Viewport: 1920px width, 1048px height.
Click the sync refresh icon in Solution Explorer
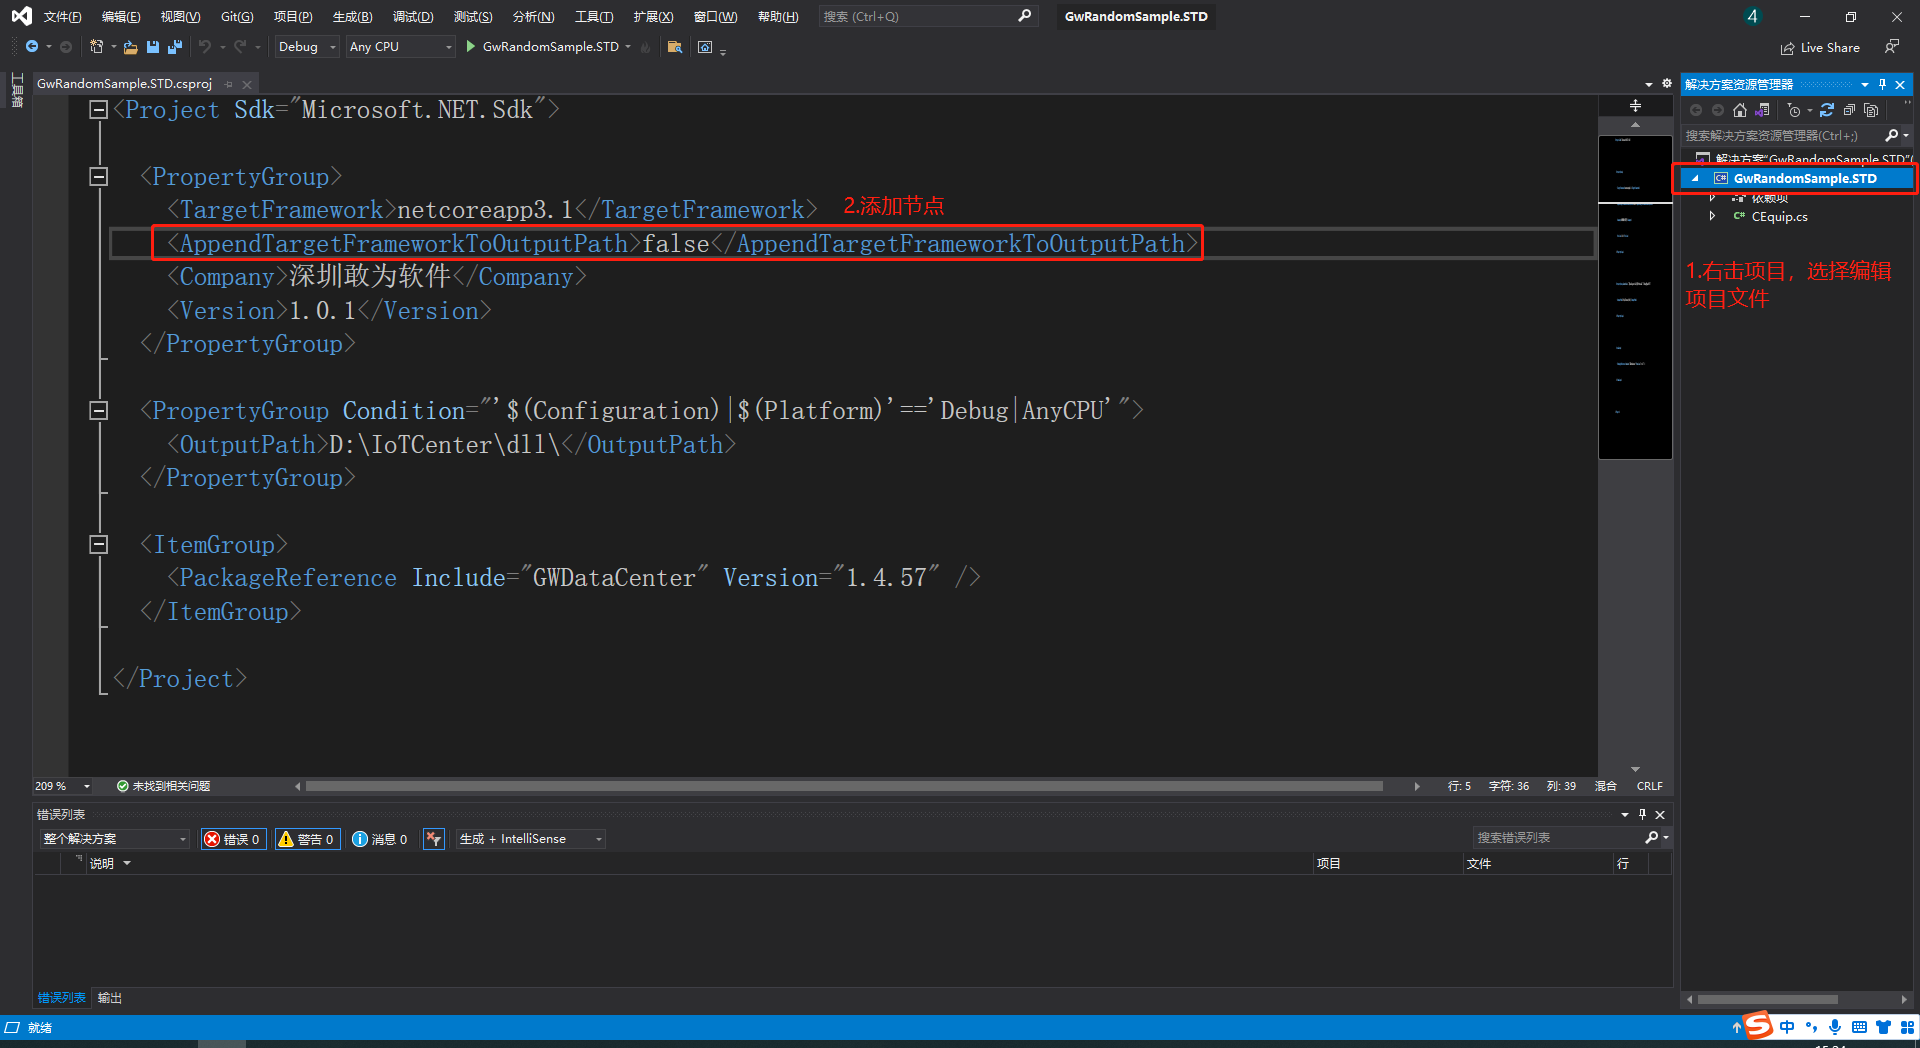pyautogui.click(x=1827, y=110)
